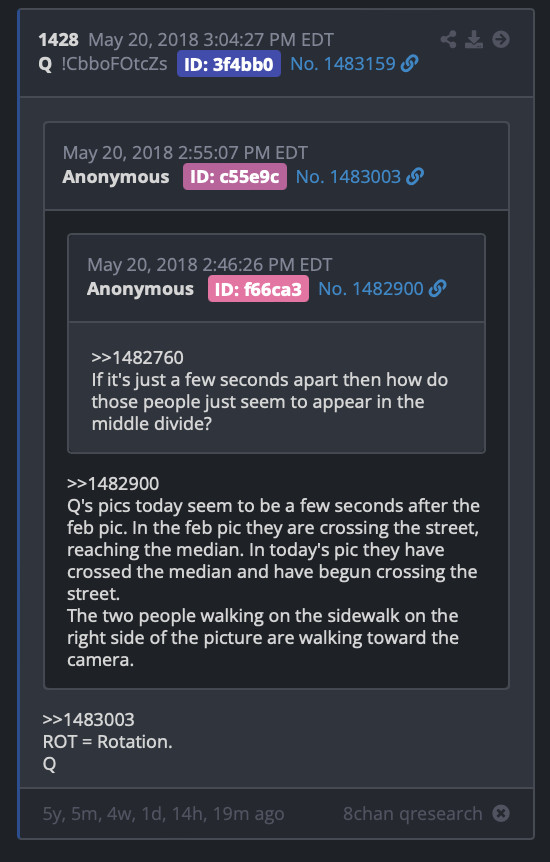Click the relative timestamp at the post footer
Viewport: 550px width, 862px height.
point(163,814)
